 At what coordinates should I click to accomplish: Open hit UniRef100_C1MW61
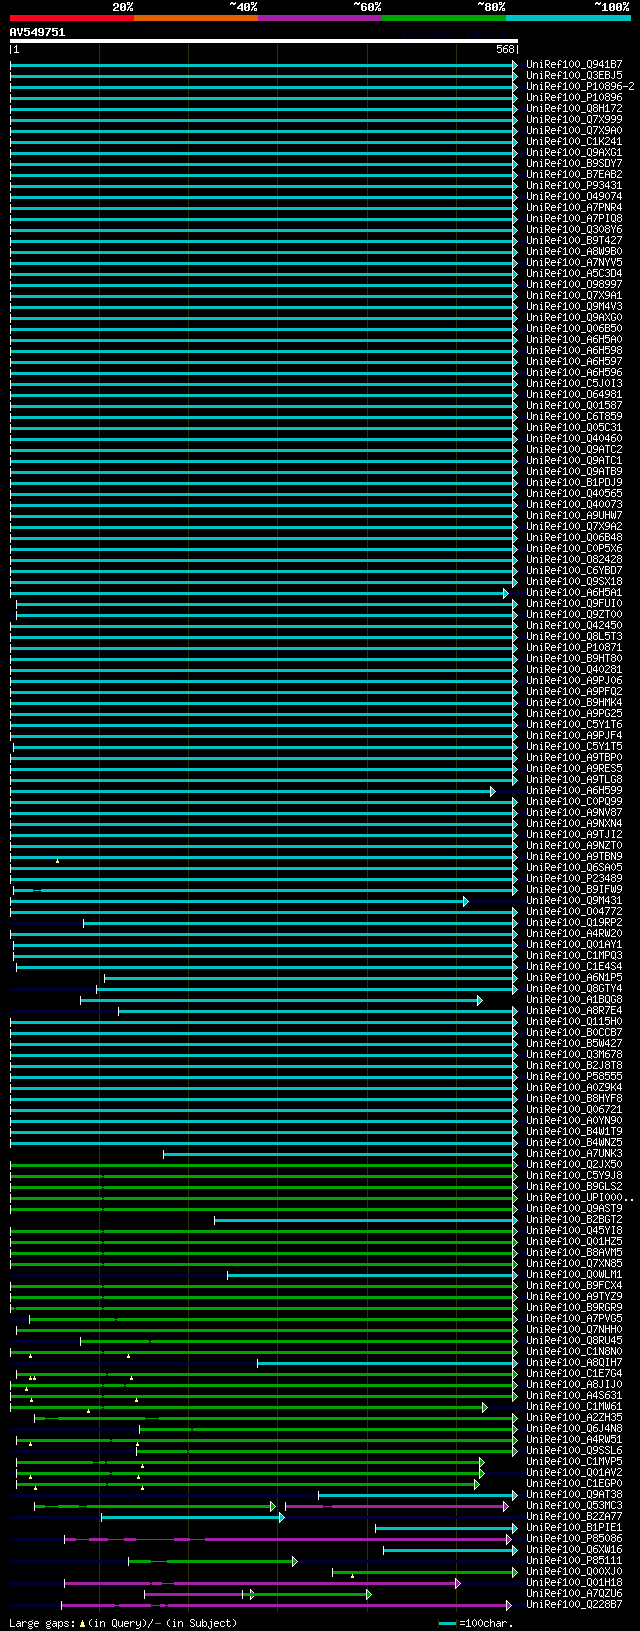574,1406
